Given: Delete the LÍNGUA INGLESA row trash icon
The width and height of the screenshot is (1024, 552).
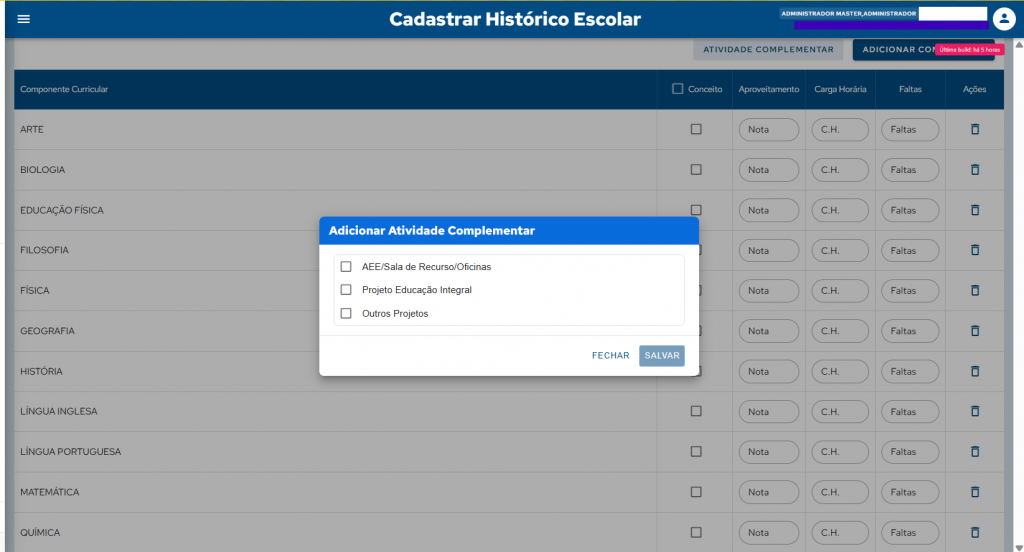Looking at the screenshot, I should [x=975, y=411].
